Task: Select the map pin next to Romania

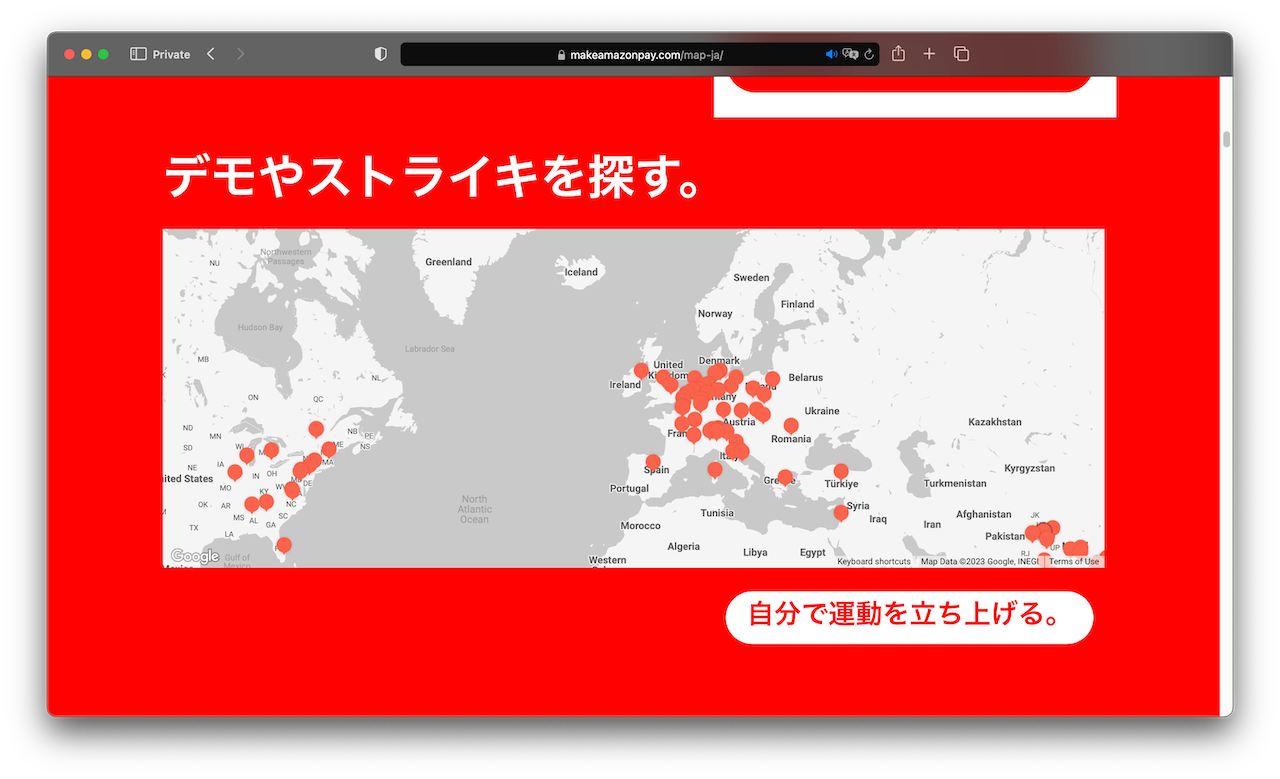Action: [x=790, y=427]
